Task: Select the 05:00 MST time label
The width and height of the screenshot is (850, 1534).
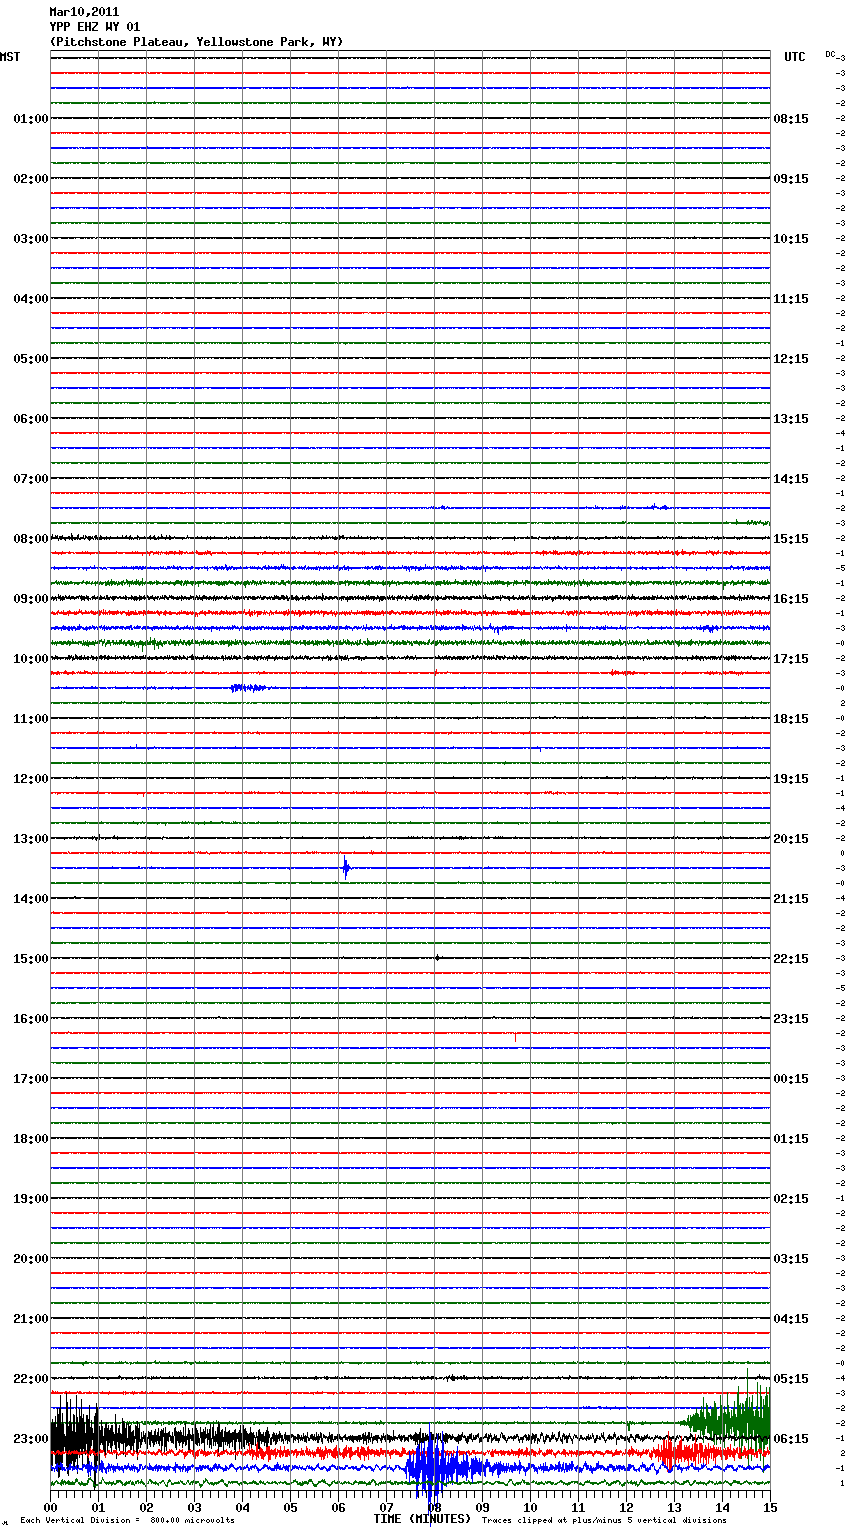Action: [x=31, y=359]
